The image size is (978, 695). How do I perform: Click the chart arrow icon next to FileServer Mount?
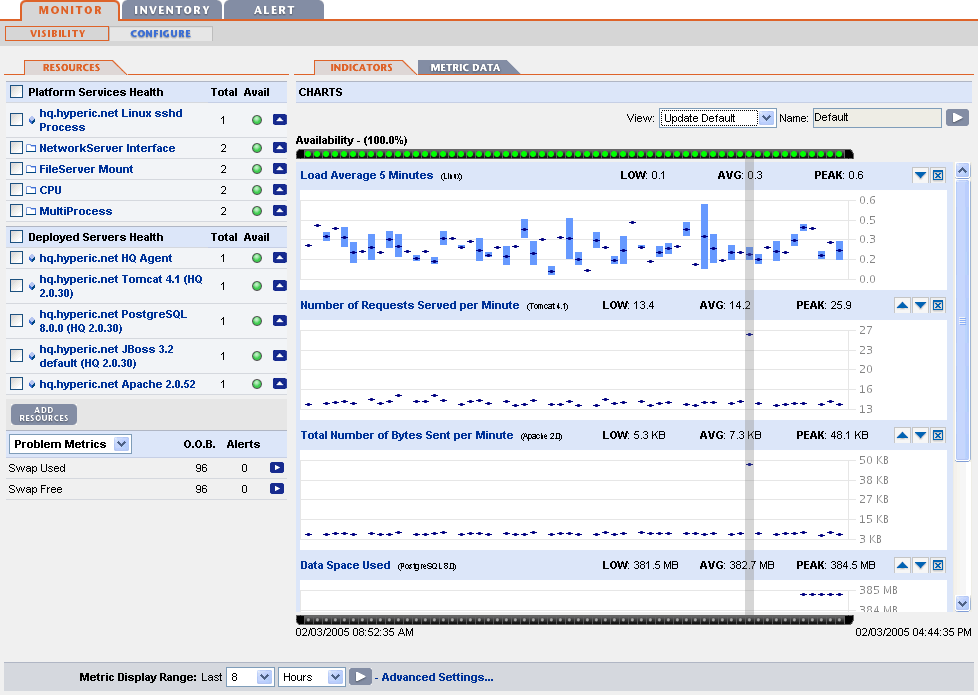[x=280, y=169]
